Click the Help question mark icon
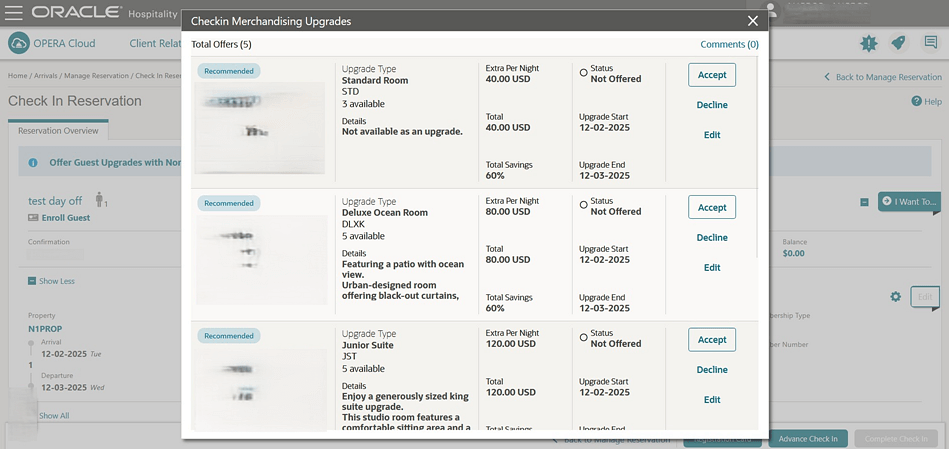949x449 pixels. [x=916, y=102]
